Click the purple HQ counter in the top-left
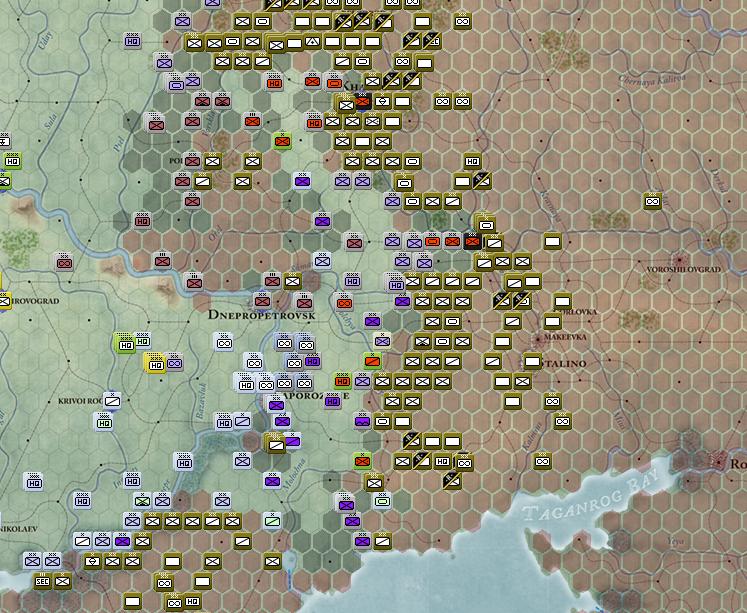 click(132, 41)
